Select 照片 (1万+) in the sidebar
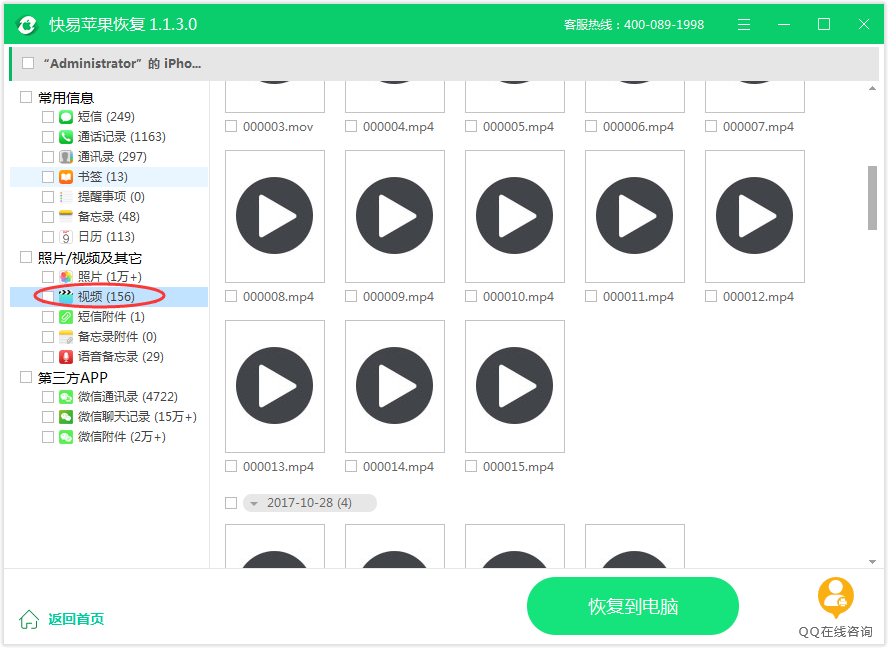 [x=109, y=277]
